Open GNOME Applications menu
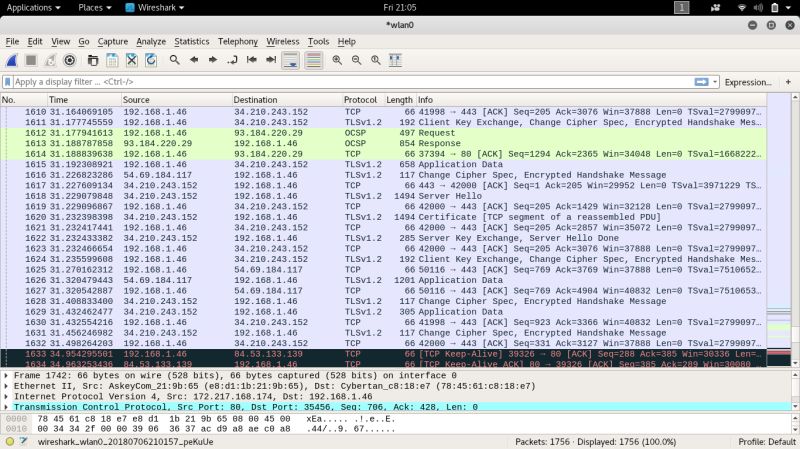The width and height of the screenshot is (800, 449). pyautogui.click(x=33, y=8)
